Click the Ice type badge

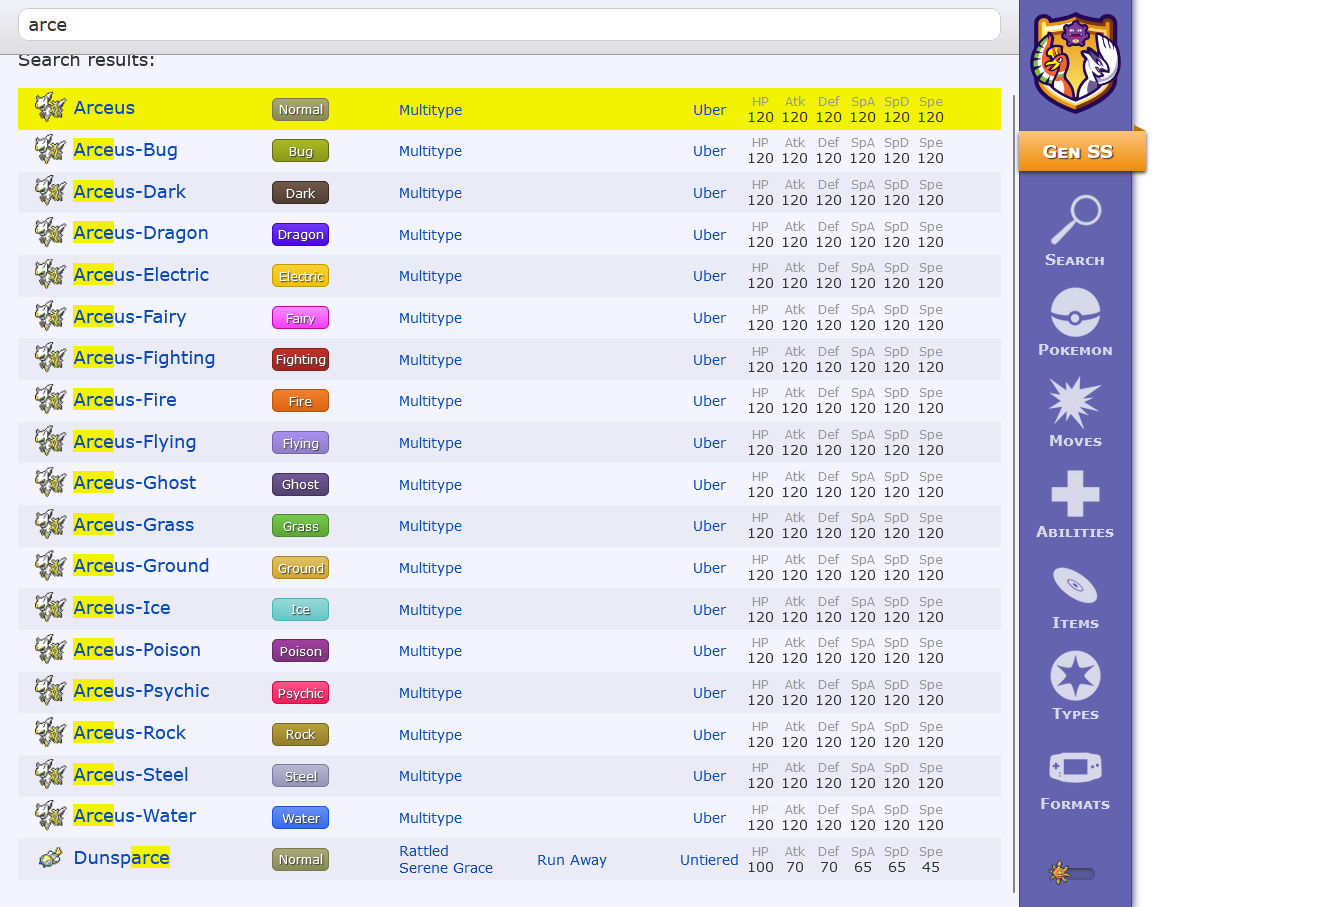click(300, 609)
